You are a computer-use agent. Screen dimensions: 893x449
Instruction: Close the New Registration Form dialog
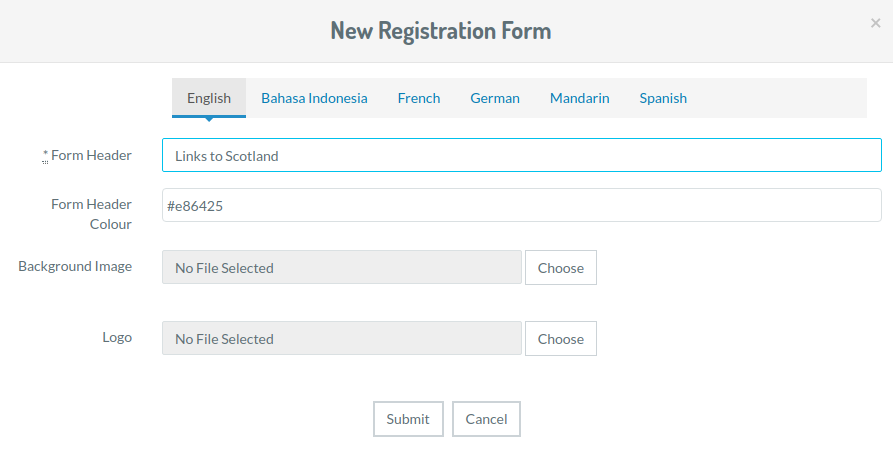pos(875,23)
